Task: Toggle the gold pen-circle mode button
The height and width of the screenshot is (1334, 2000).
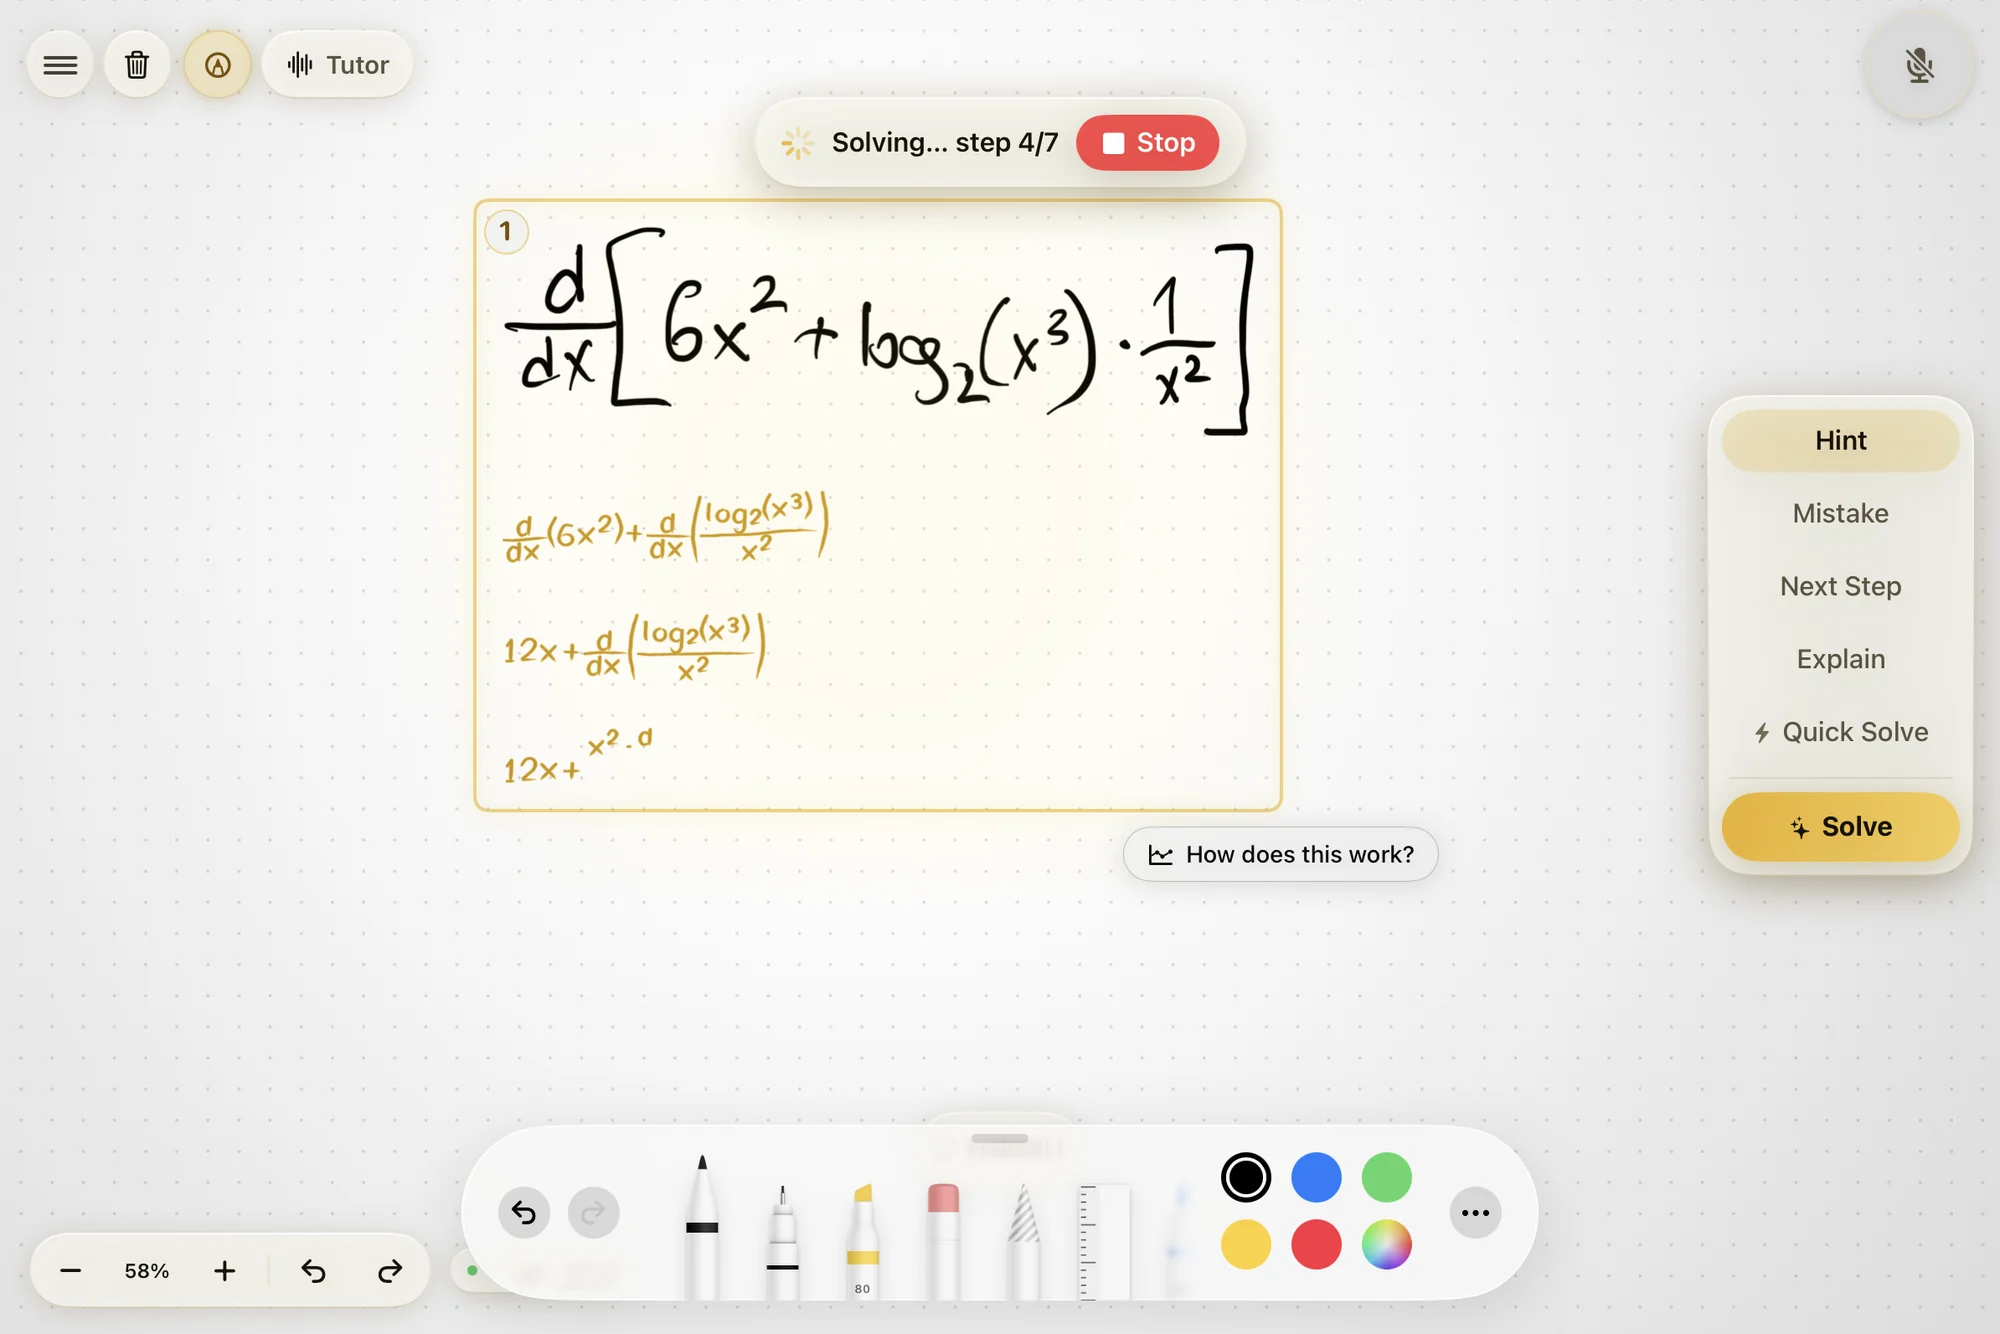Action: 217,65
